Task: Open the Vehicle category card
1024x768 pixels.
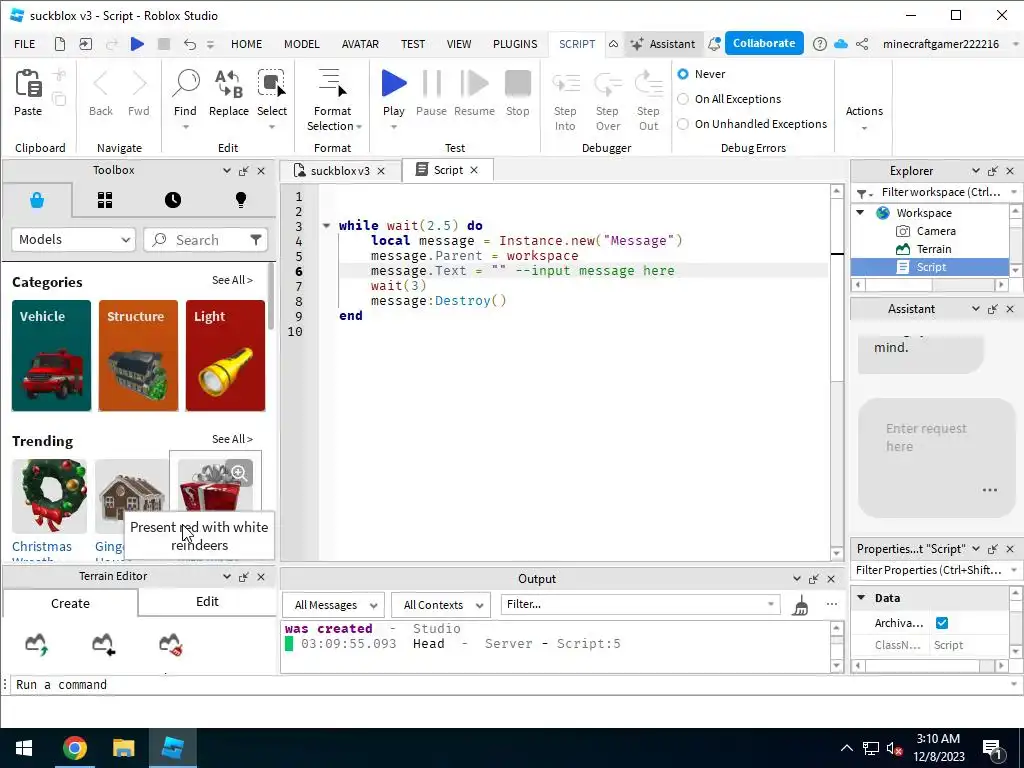Action: (52, 356)
